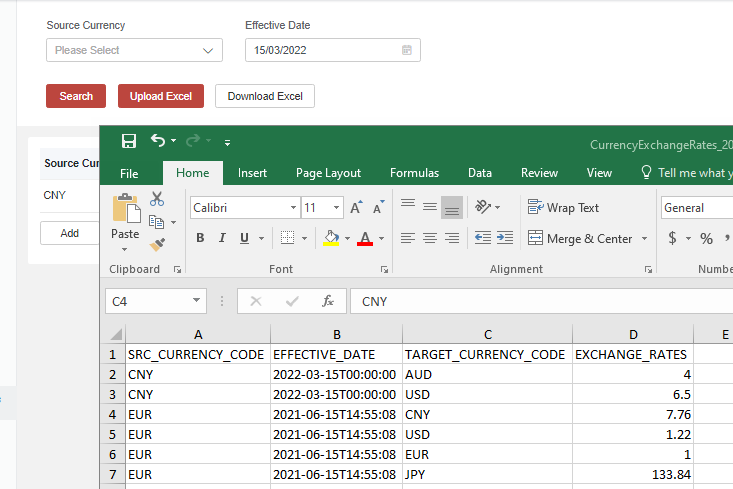Switch to the Review tab
Viewport: 733px width, 489px height.
click(539, 173)
